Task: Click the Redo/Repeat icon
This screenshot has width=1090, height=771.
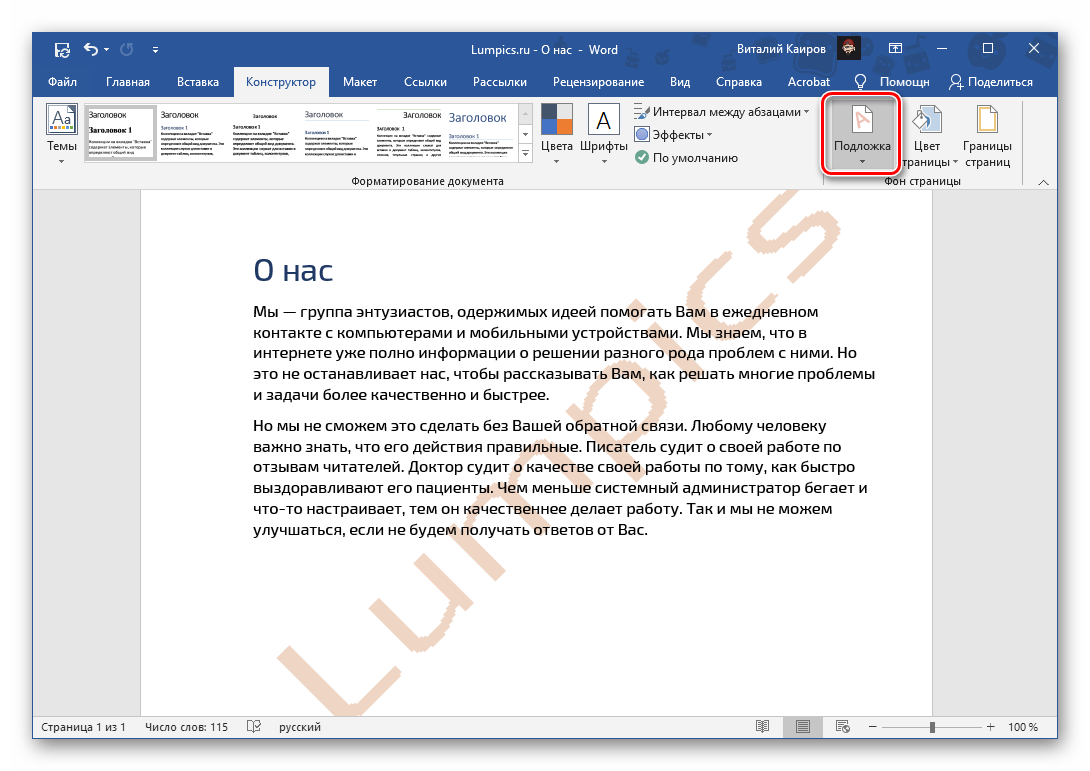Action: [127, 49]
